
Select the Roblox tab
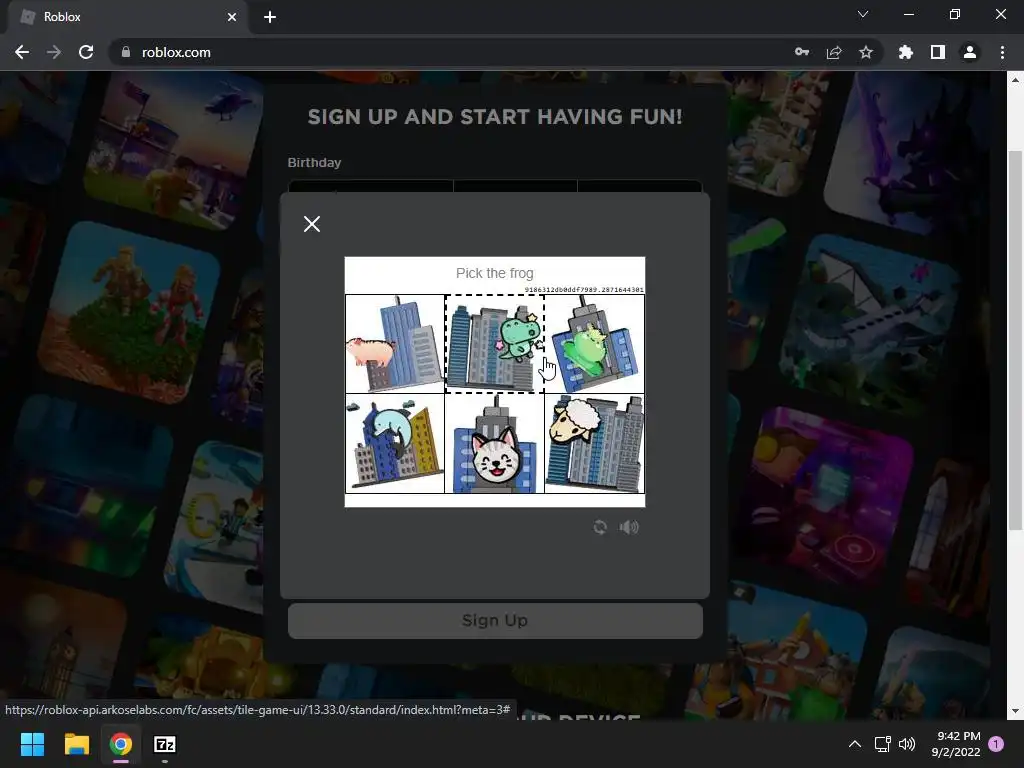[x=127, y=18]
